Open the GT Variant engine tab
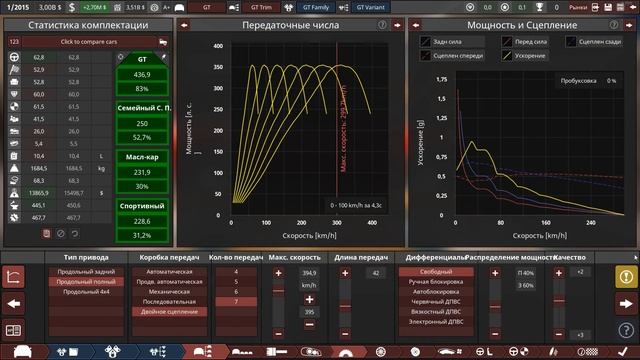 tap(371, 7)
